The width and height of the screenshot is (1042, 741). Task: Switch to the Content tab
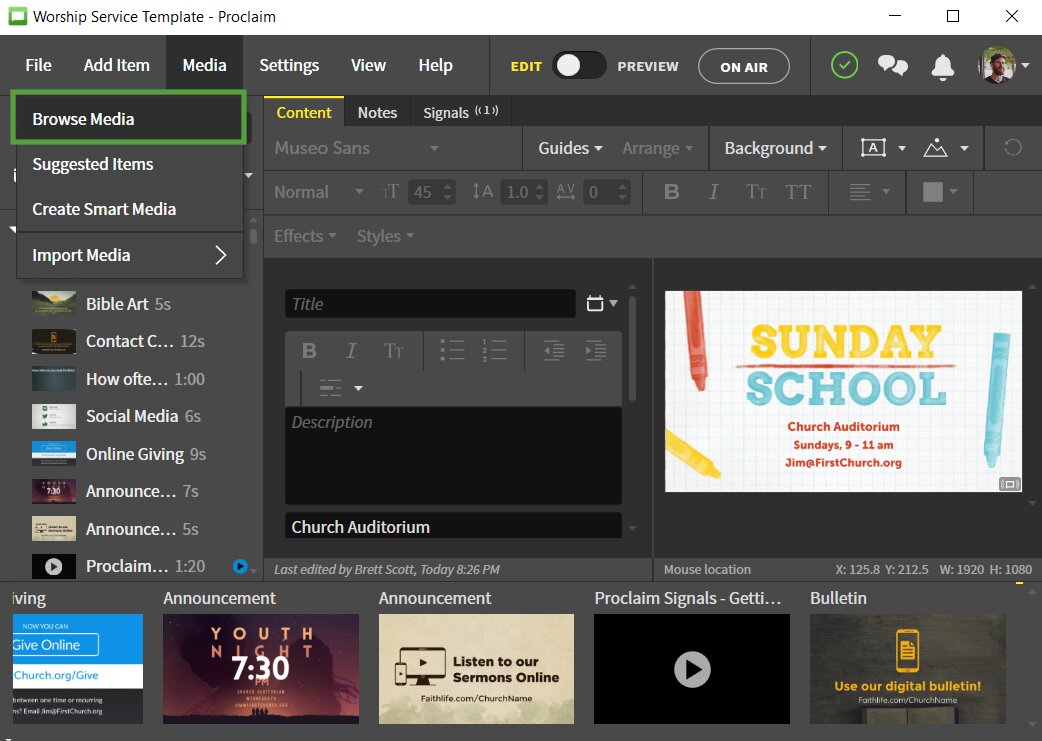(304, 112)
